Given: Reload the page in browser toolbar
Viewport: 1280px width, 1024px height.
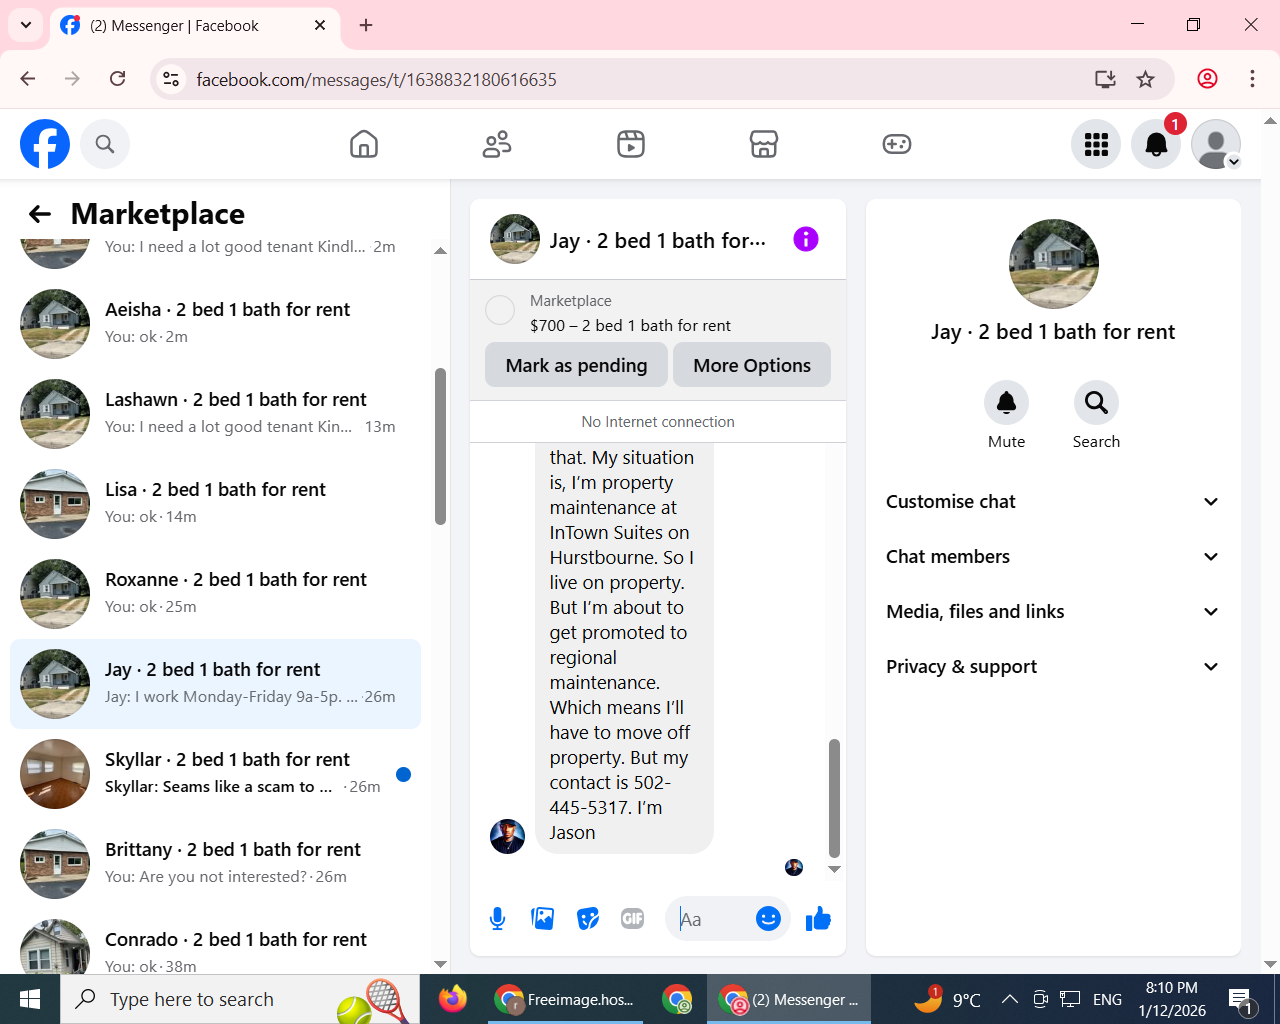Looking at the screenshot, I should point(118,79).
